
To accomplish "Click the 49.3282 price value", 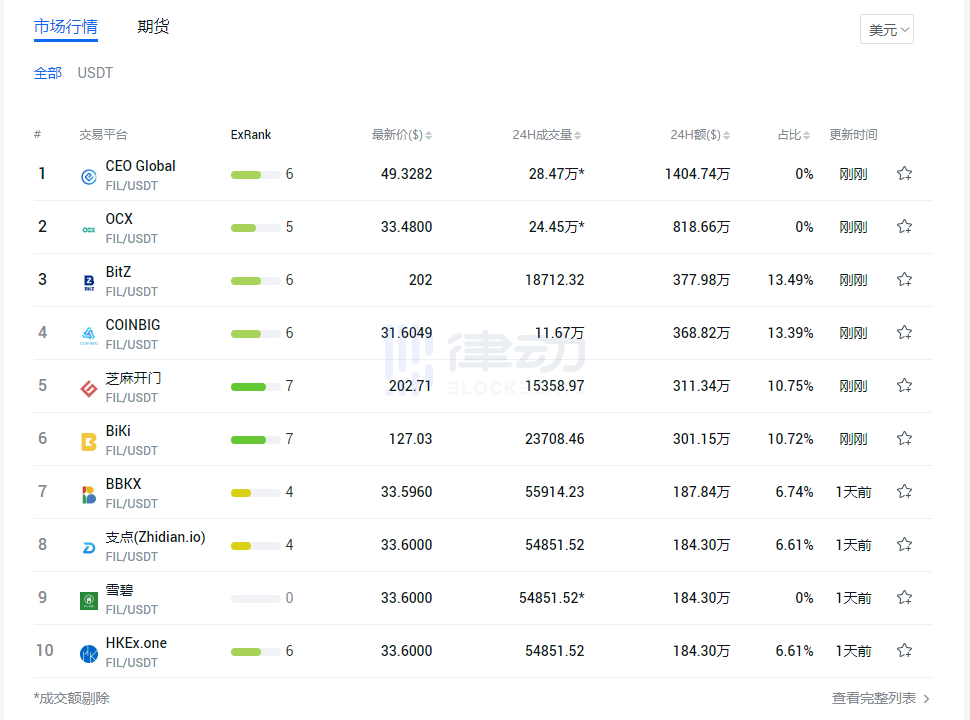I will tap(406, 174).
